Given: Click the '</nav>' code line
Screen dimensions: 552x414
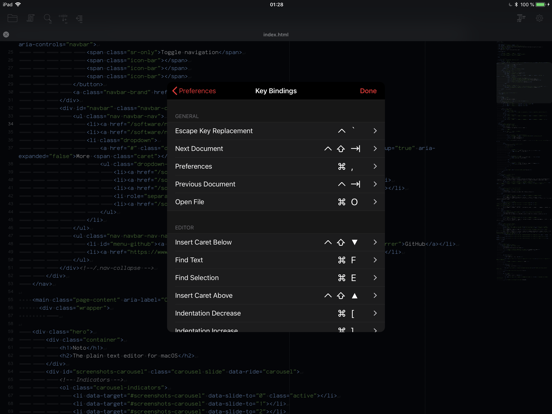Looking at the screenshot, I should click(42, 284).
